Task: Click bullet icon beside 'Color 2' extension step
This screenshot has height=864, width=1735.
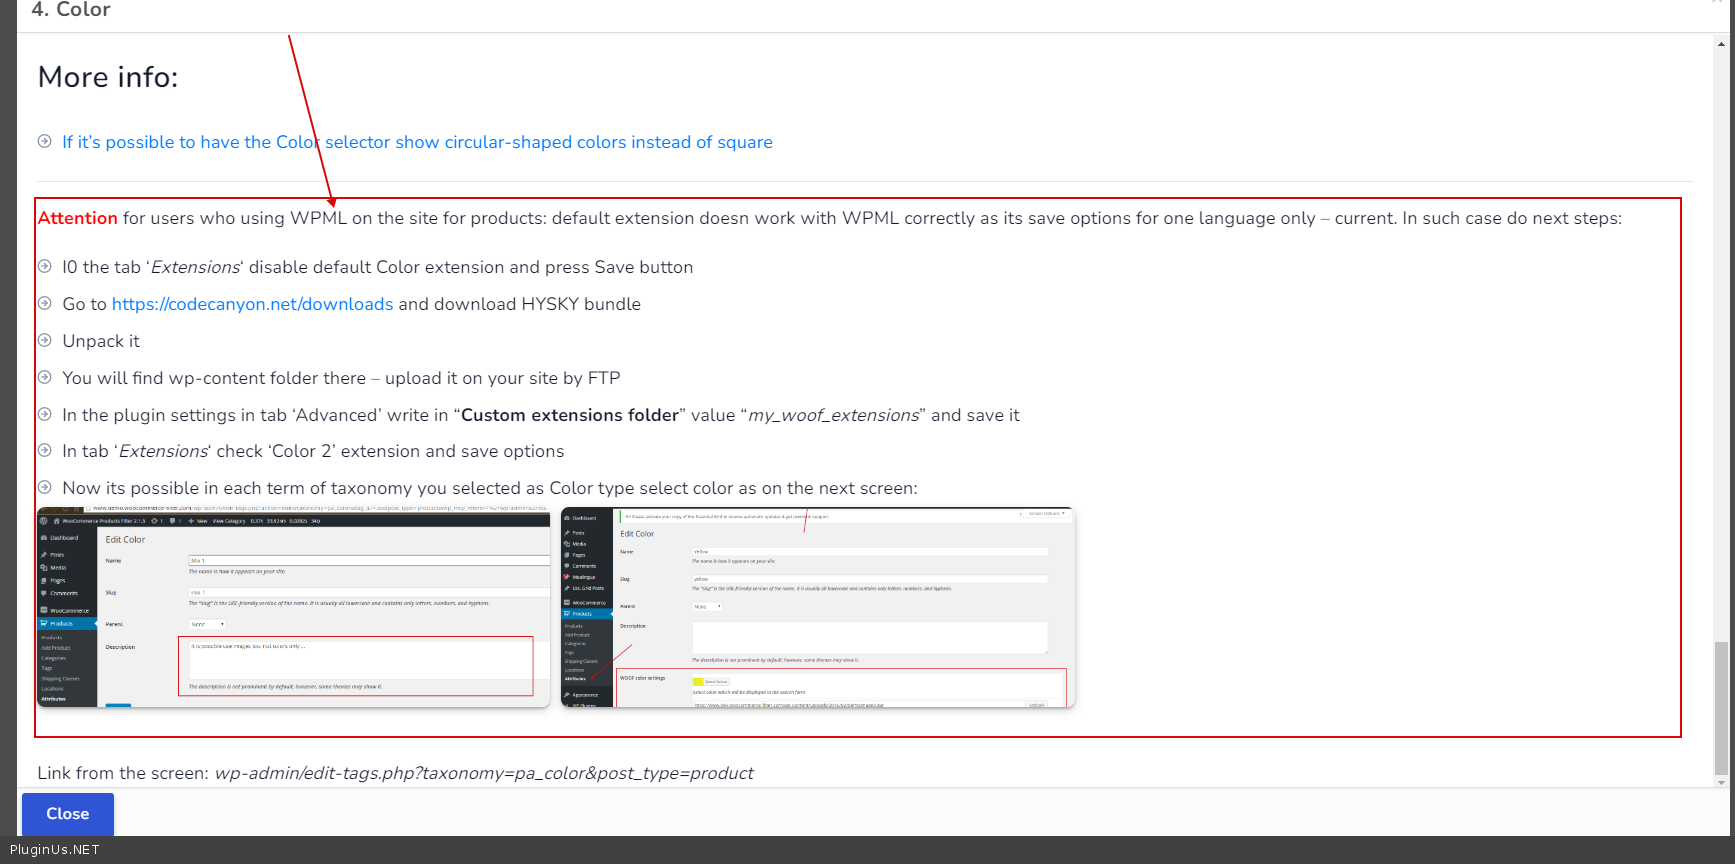Action: tap(44, 450)
